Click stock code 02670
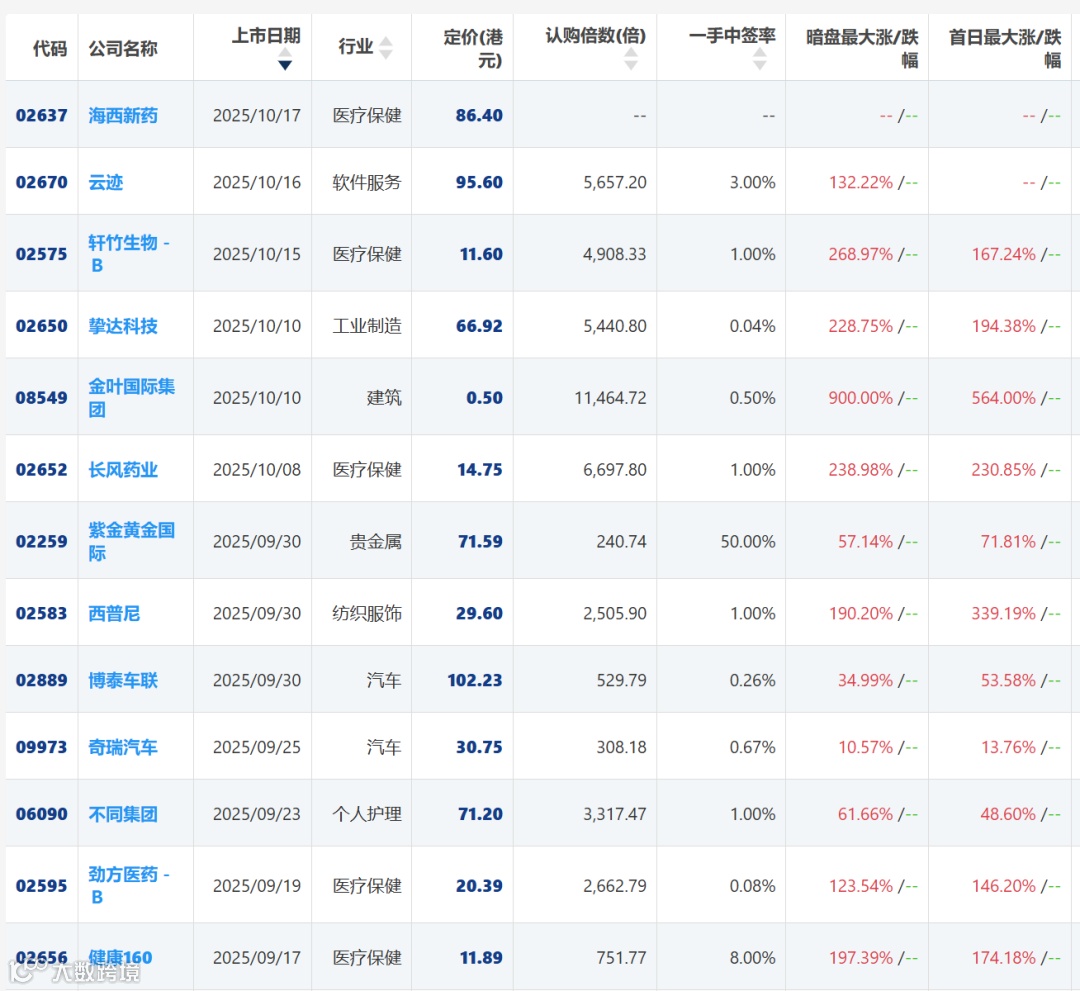Screen dimensions: 1080x991 coord(41,182)
